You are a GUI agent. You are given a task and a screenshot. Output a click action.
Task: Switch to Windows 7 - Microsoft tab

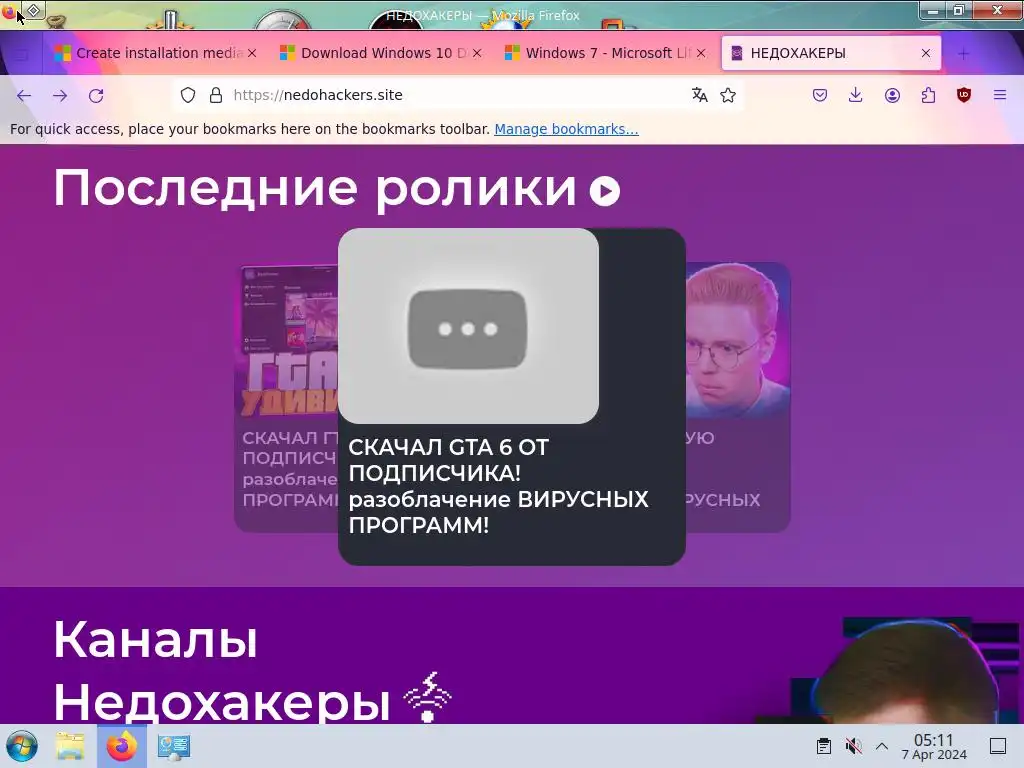click(604, 53)
